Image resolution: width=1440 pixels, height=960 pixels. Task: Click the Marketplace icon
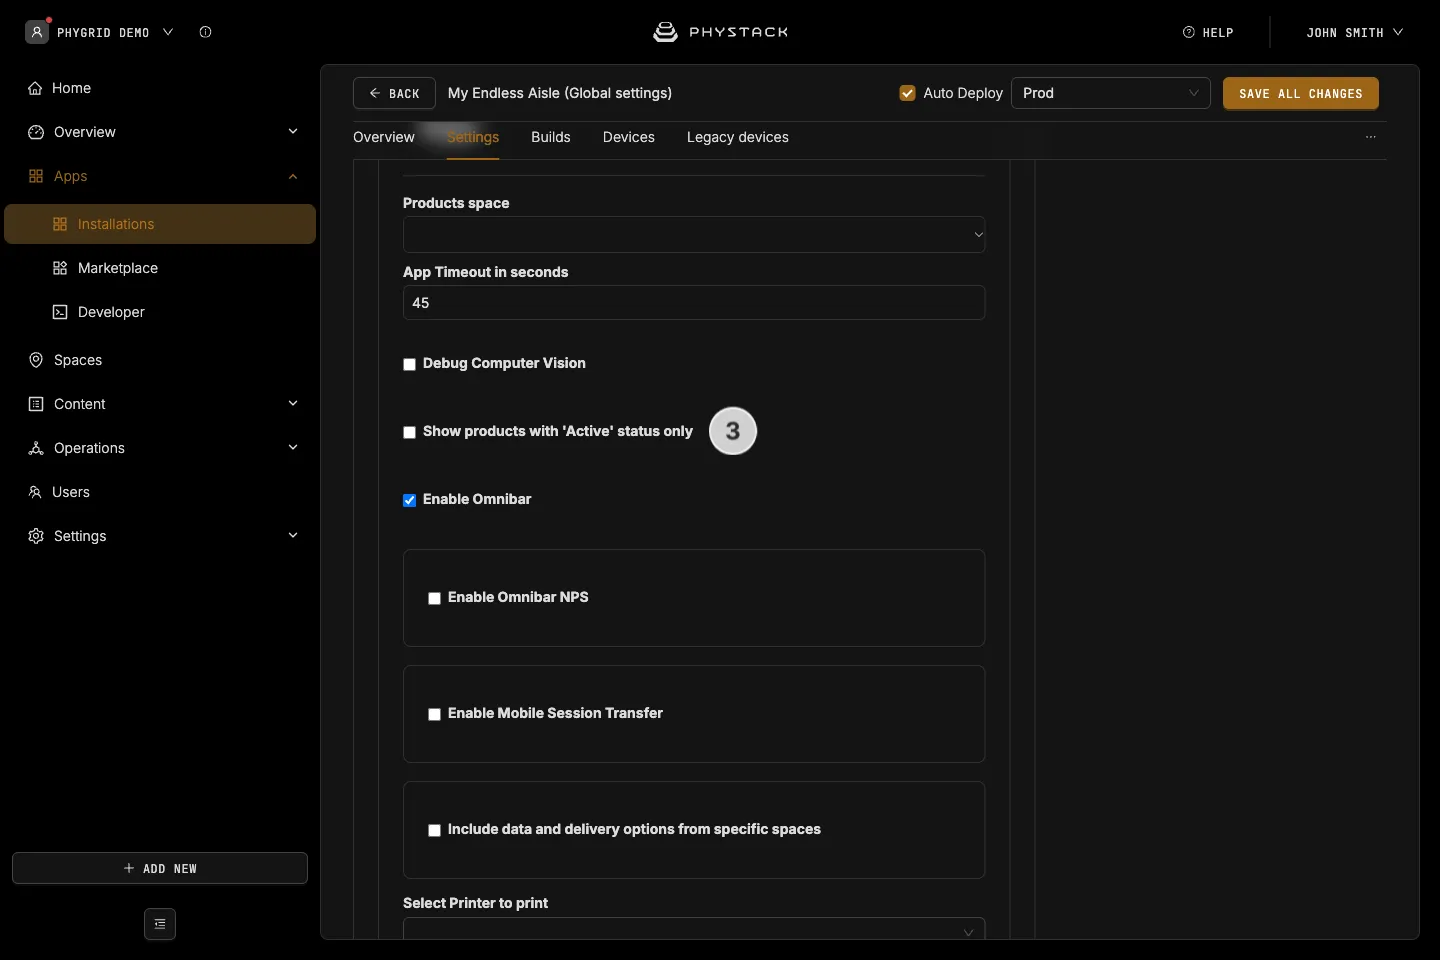click(x=60, y=268)
